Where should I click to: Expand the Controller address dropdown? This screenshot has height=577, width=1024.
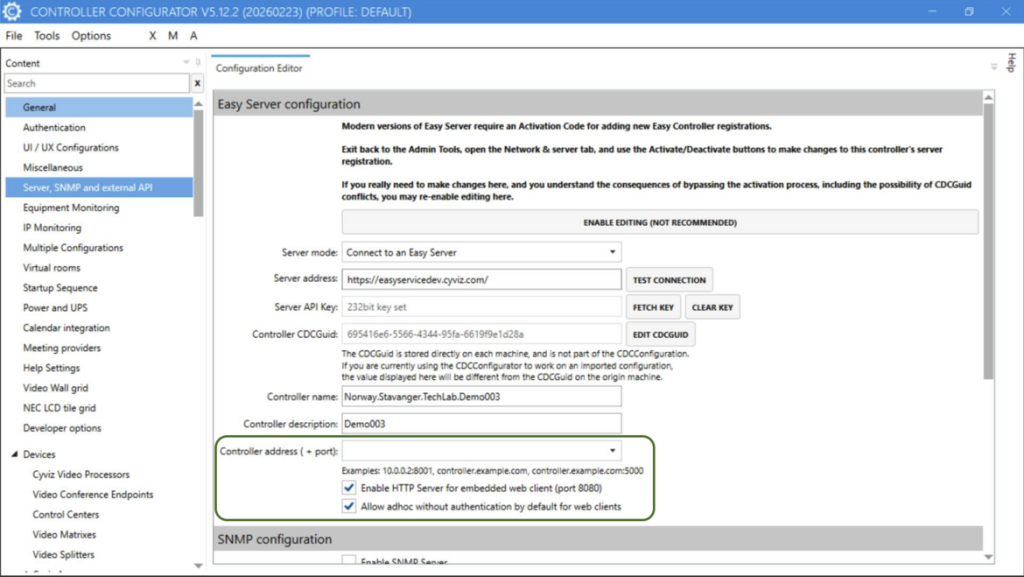612,451
